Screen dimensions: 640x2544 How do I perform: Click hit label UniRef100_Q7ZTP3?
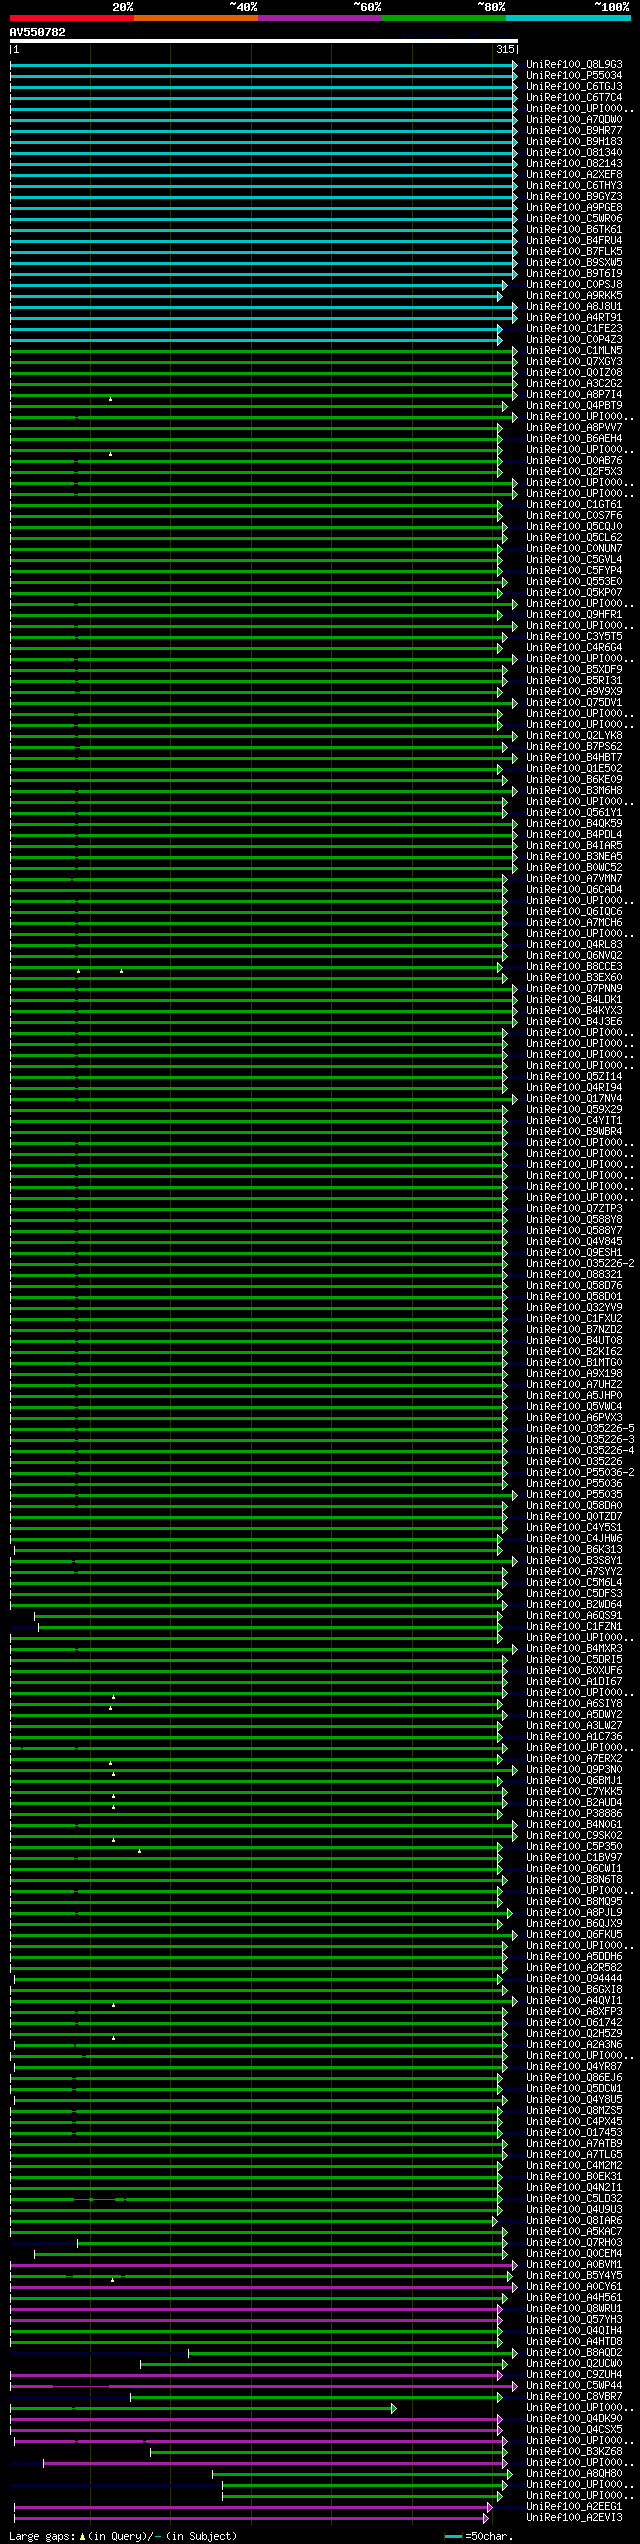tap(574, 1209)
